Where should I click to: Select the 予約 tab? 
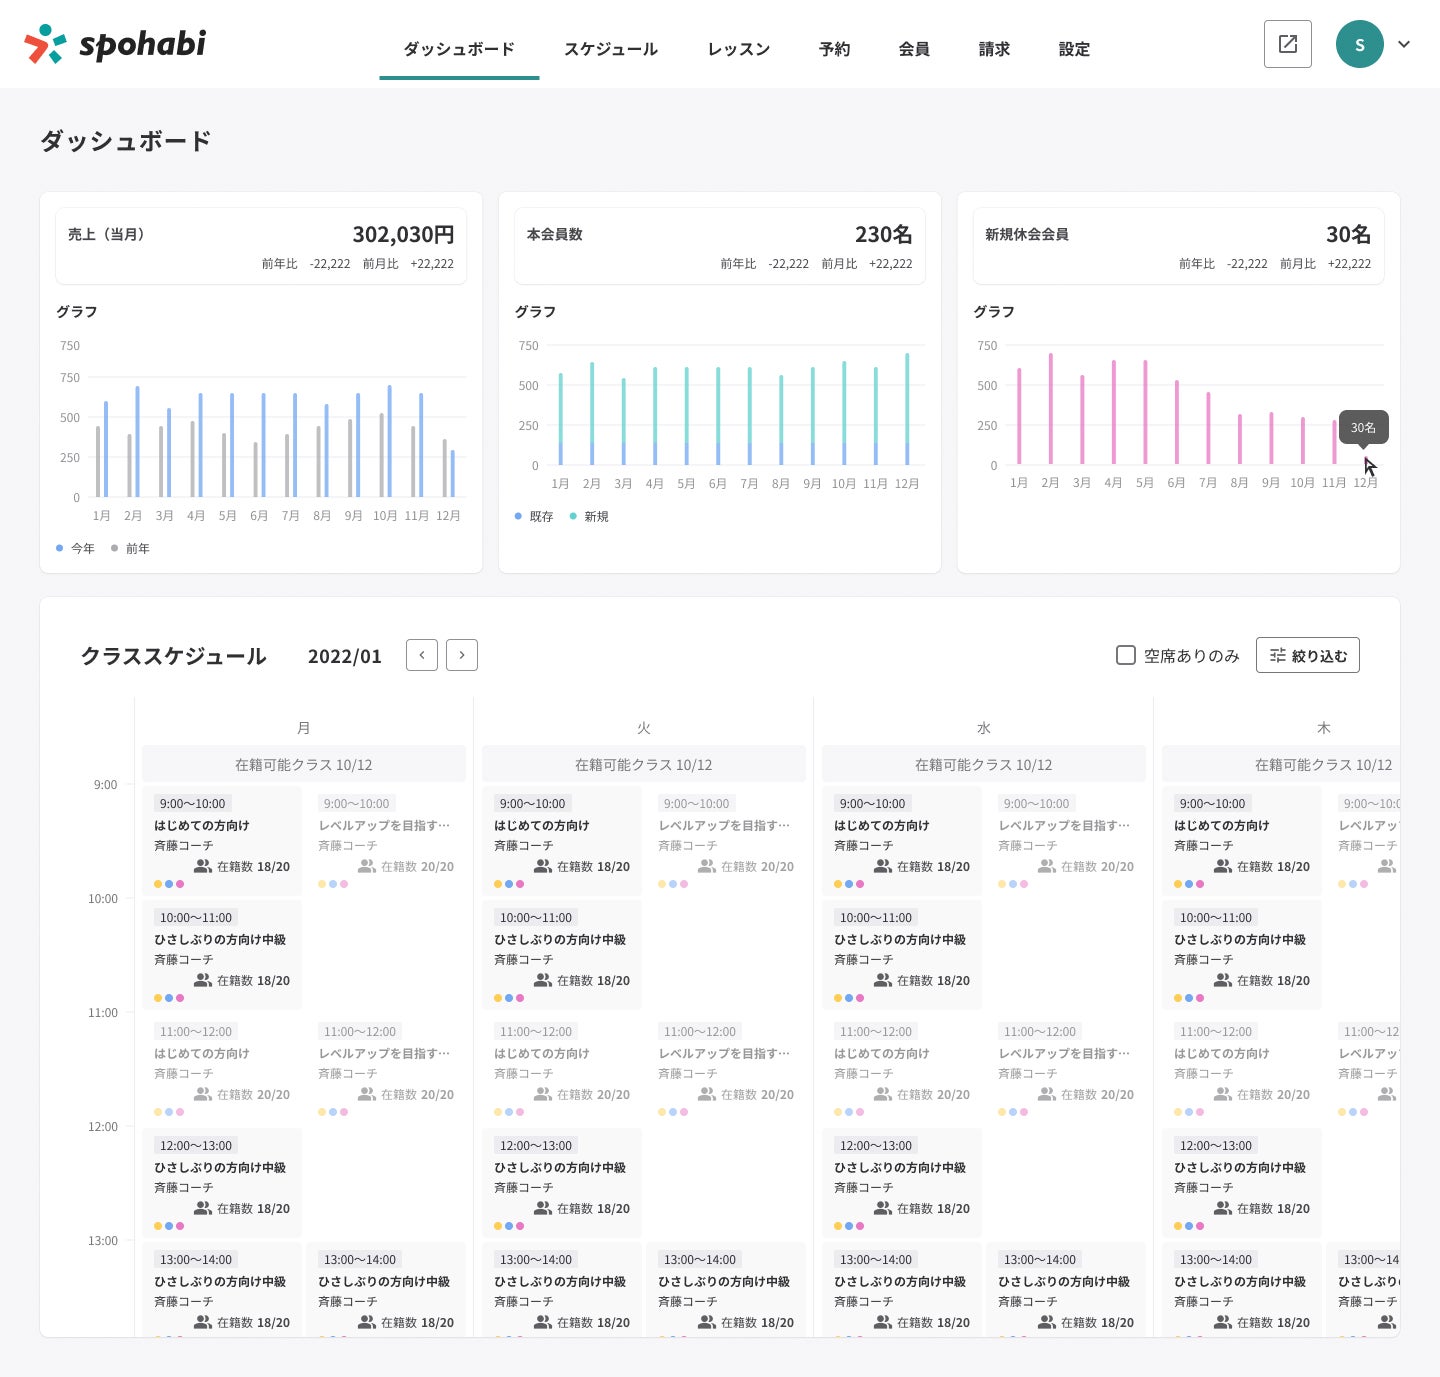click(x=834, y=49)
